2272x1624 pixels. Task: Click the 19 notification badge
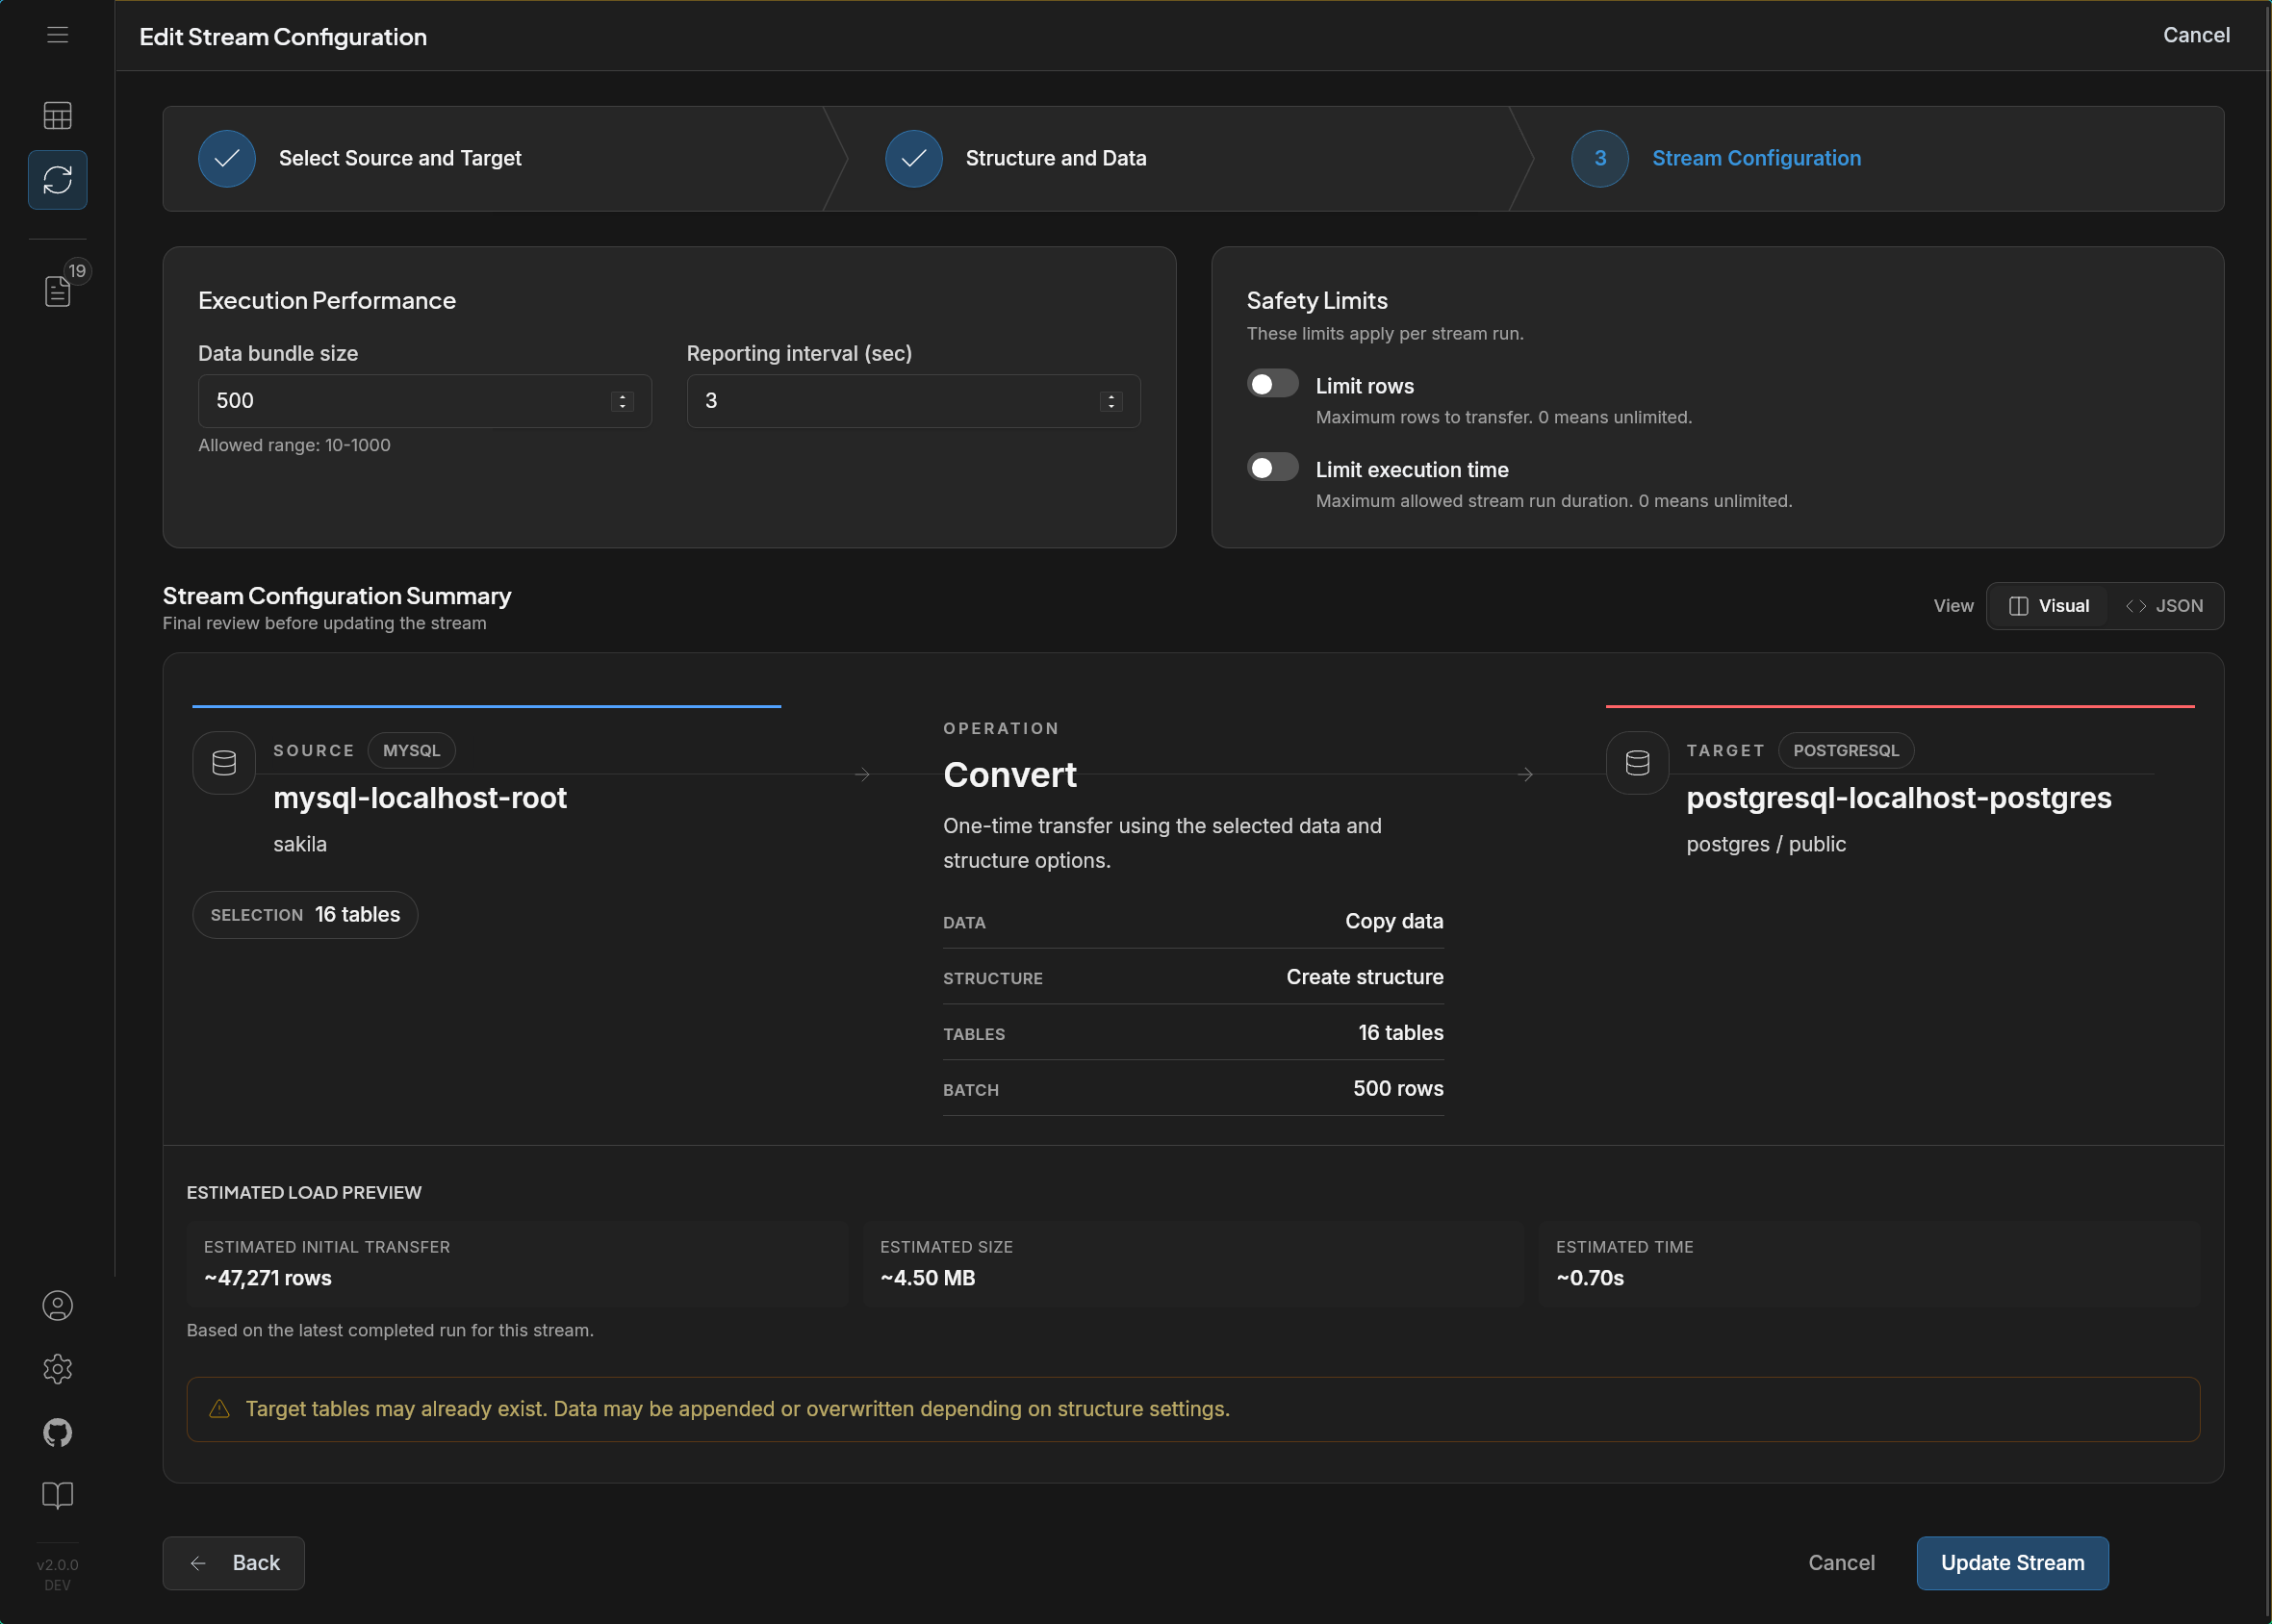coord(77,271)
